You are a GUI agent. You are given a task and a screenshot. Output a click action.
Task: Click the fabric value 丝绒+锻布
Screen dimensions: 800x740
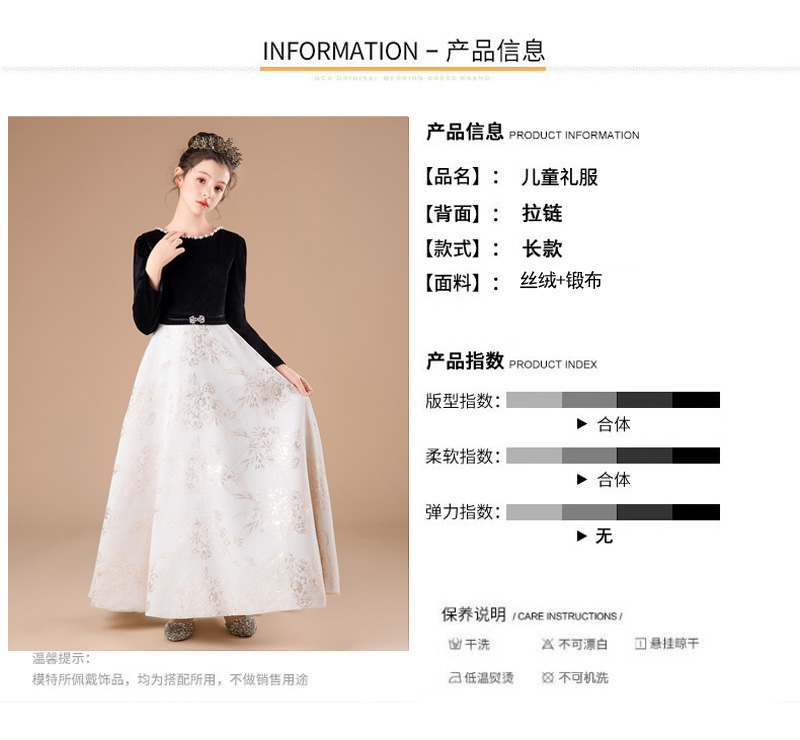coord(561,281)
